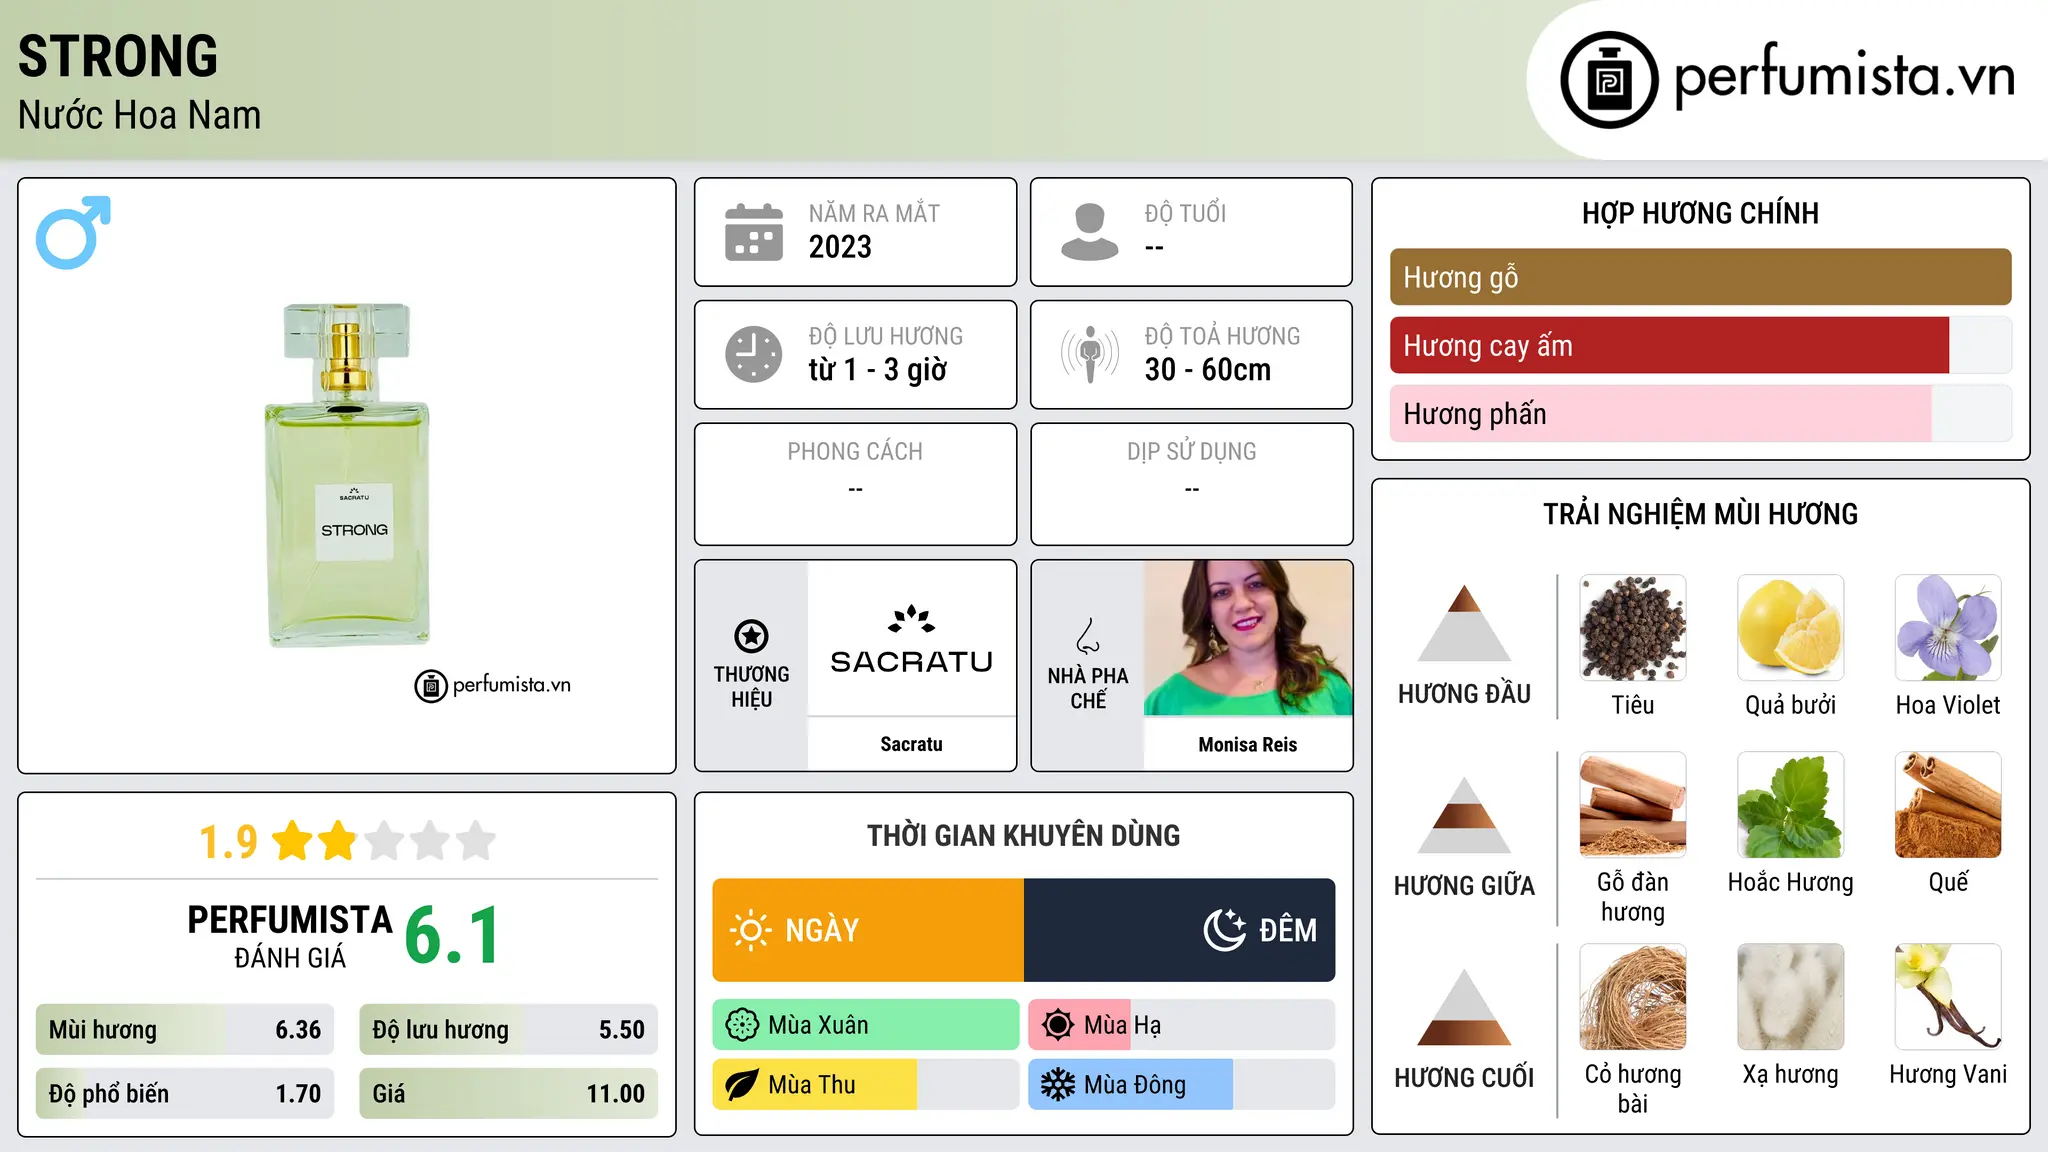
Task: Click the Monisa Reis perfumer photo
Action: click(1248, 638)
